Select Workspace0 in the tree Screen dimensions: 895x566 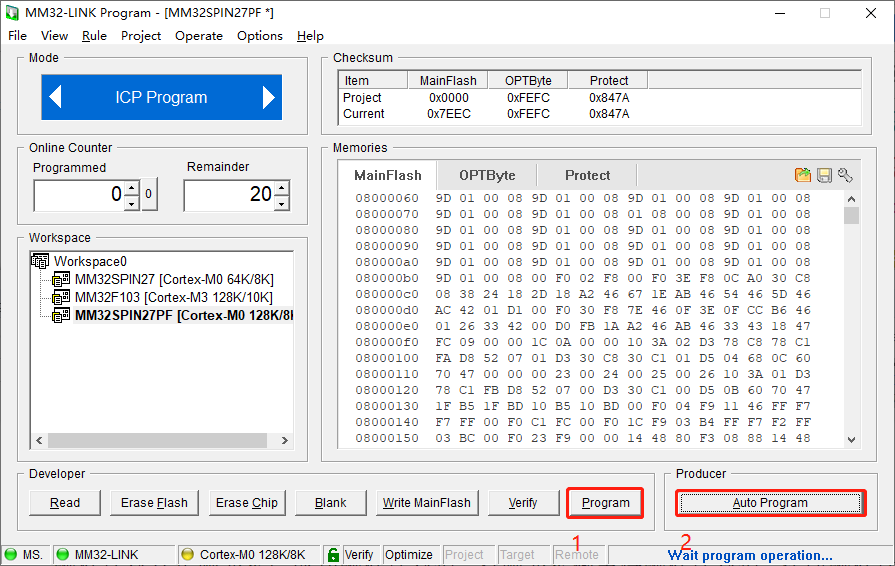(90, 261)
